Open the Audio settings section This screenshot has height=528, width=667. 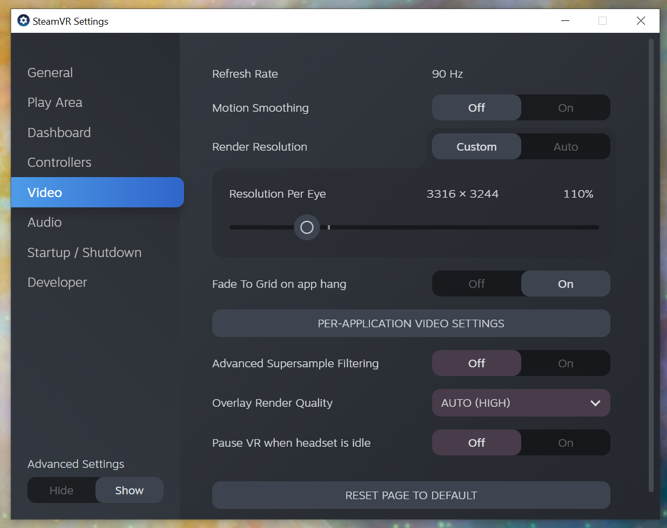(44, 223)
